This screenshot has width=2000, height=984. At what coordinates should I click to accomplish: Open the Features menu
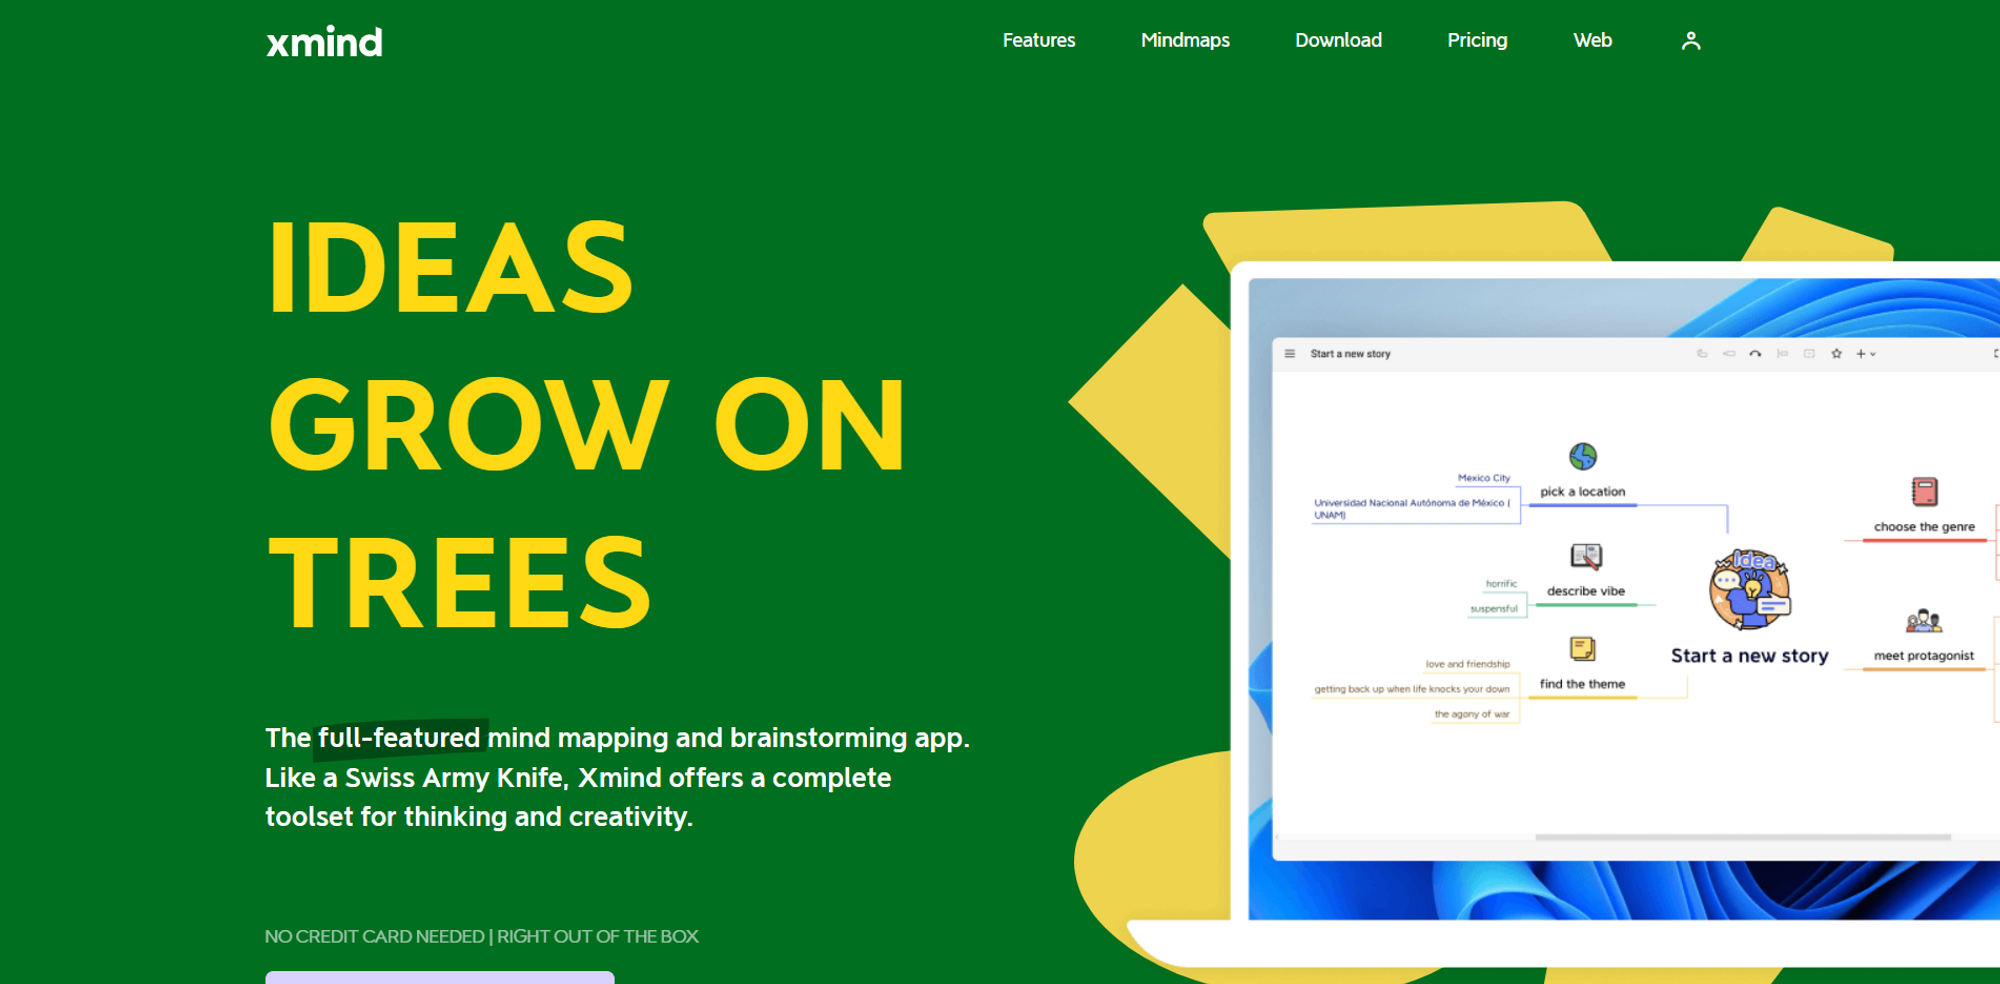coord(1039,41)
